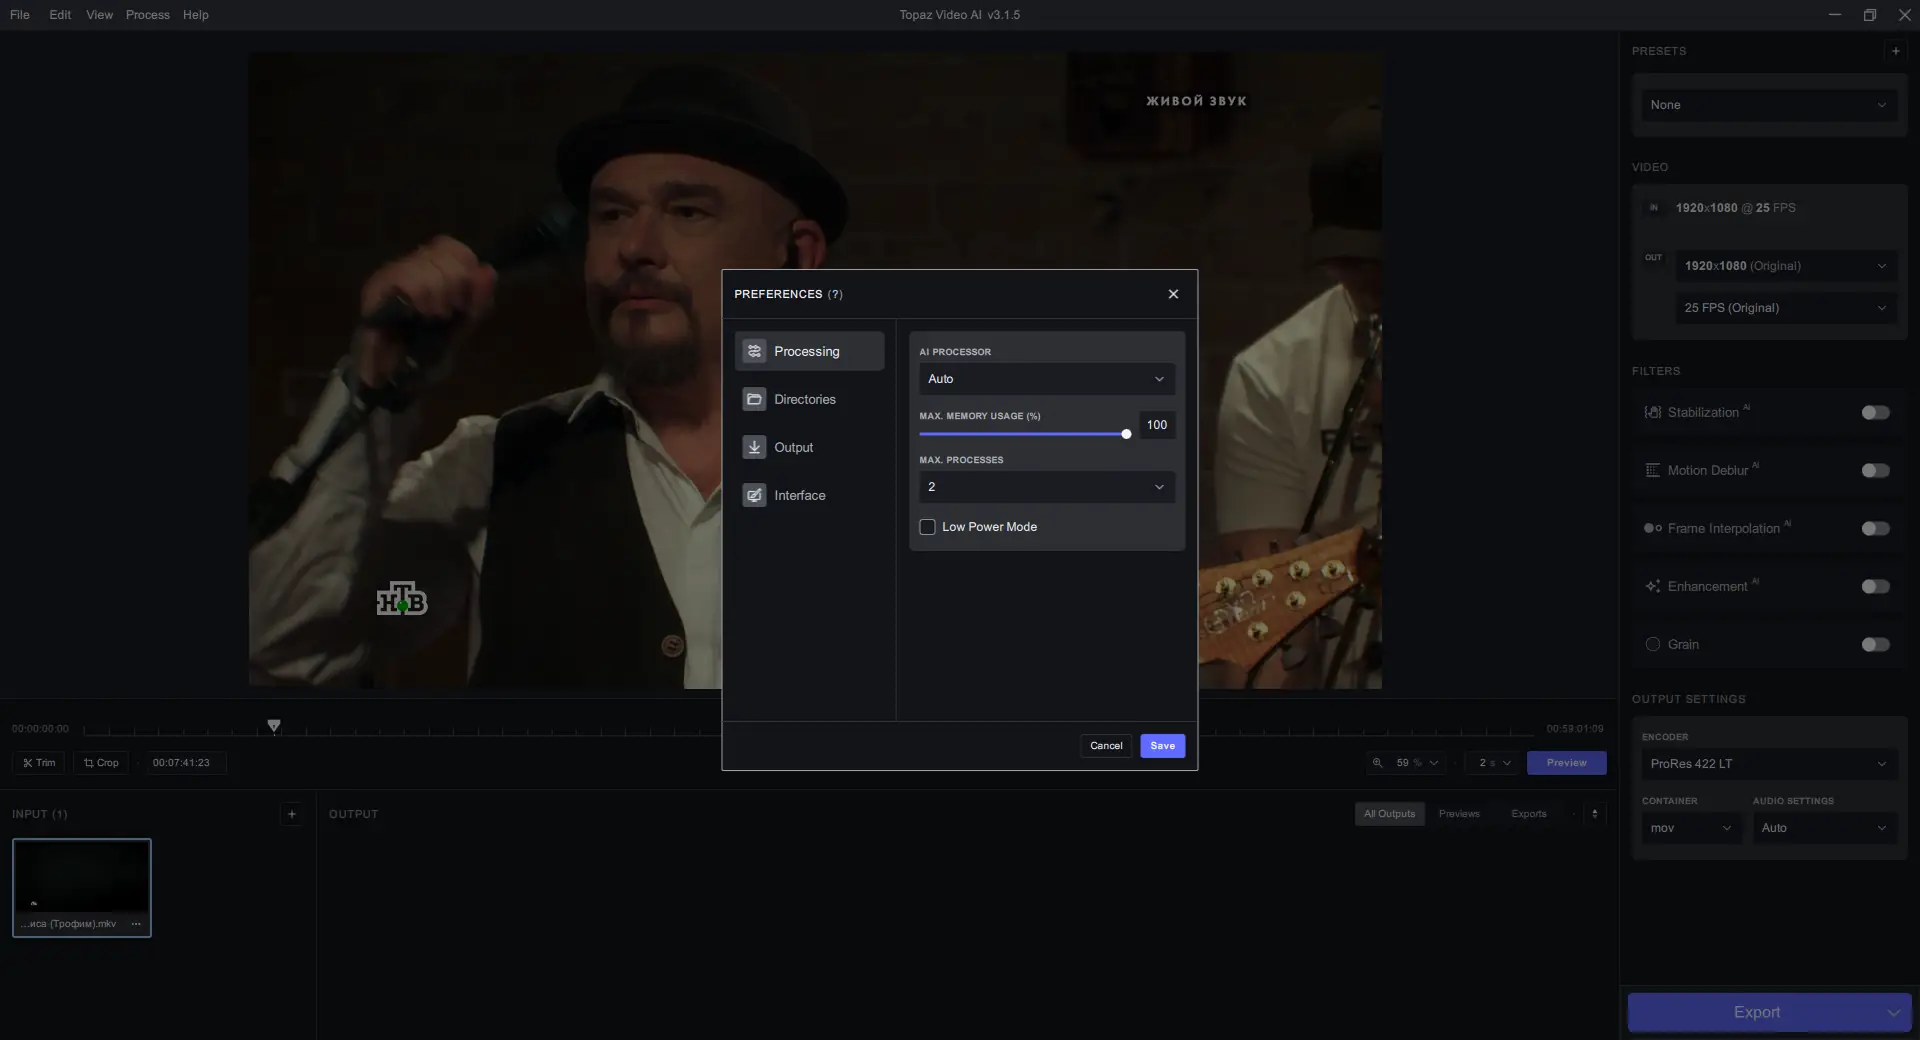
Task: Expand the AI Processor dropdown
Action: pos(1047,379)
